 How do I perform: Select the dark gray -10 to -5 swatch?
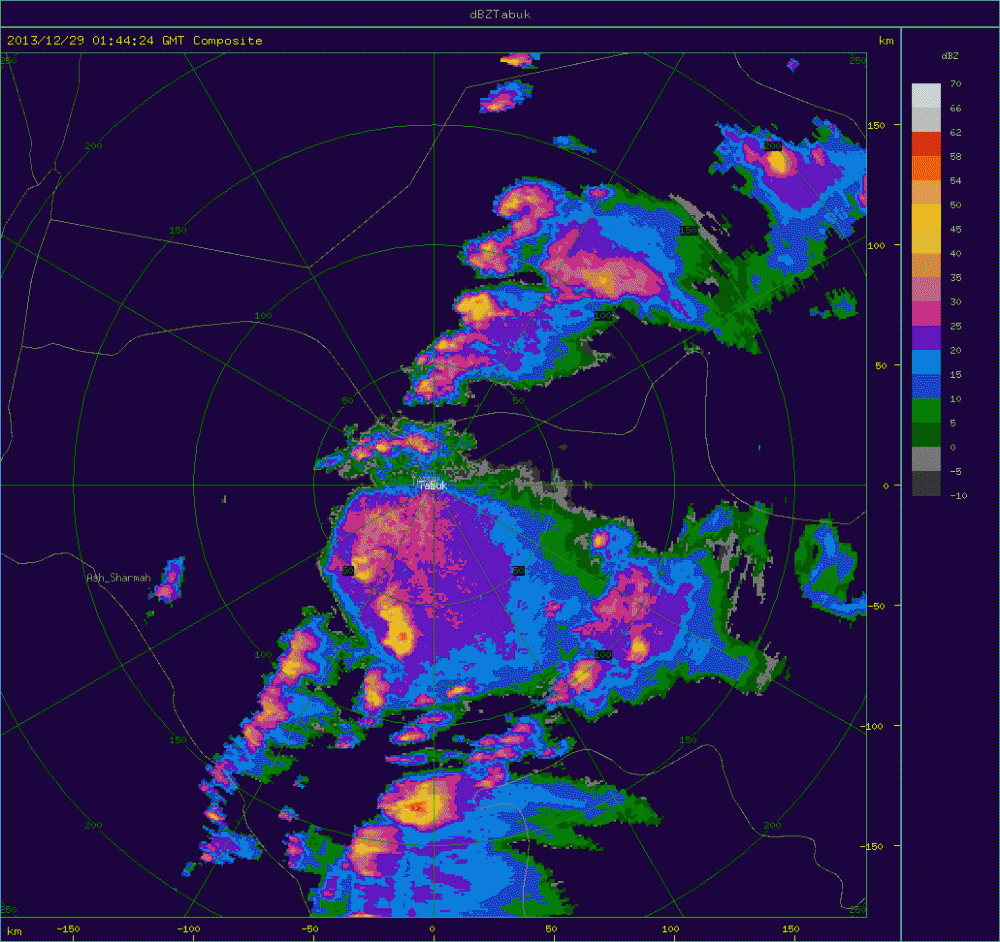coord(926,483)
